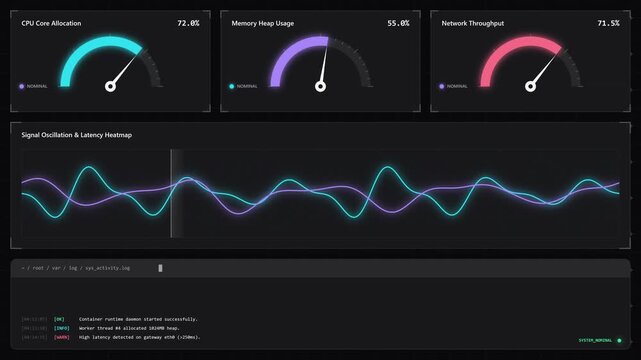Click the Memory Heap Usage gauge needle hub
Image resolution: width=641 pixels, height=360 pixels.
tap(320, 86)
